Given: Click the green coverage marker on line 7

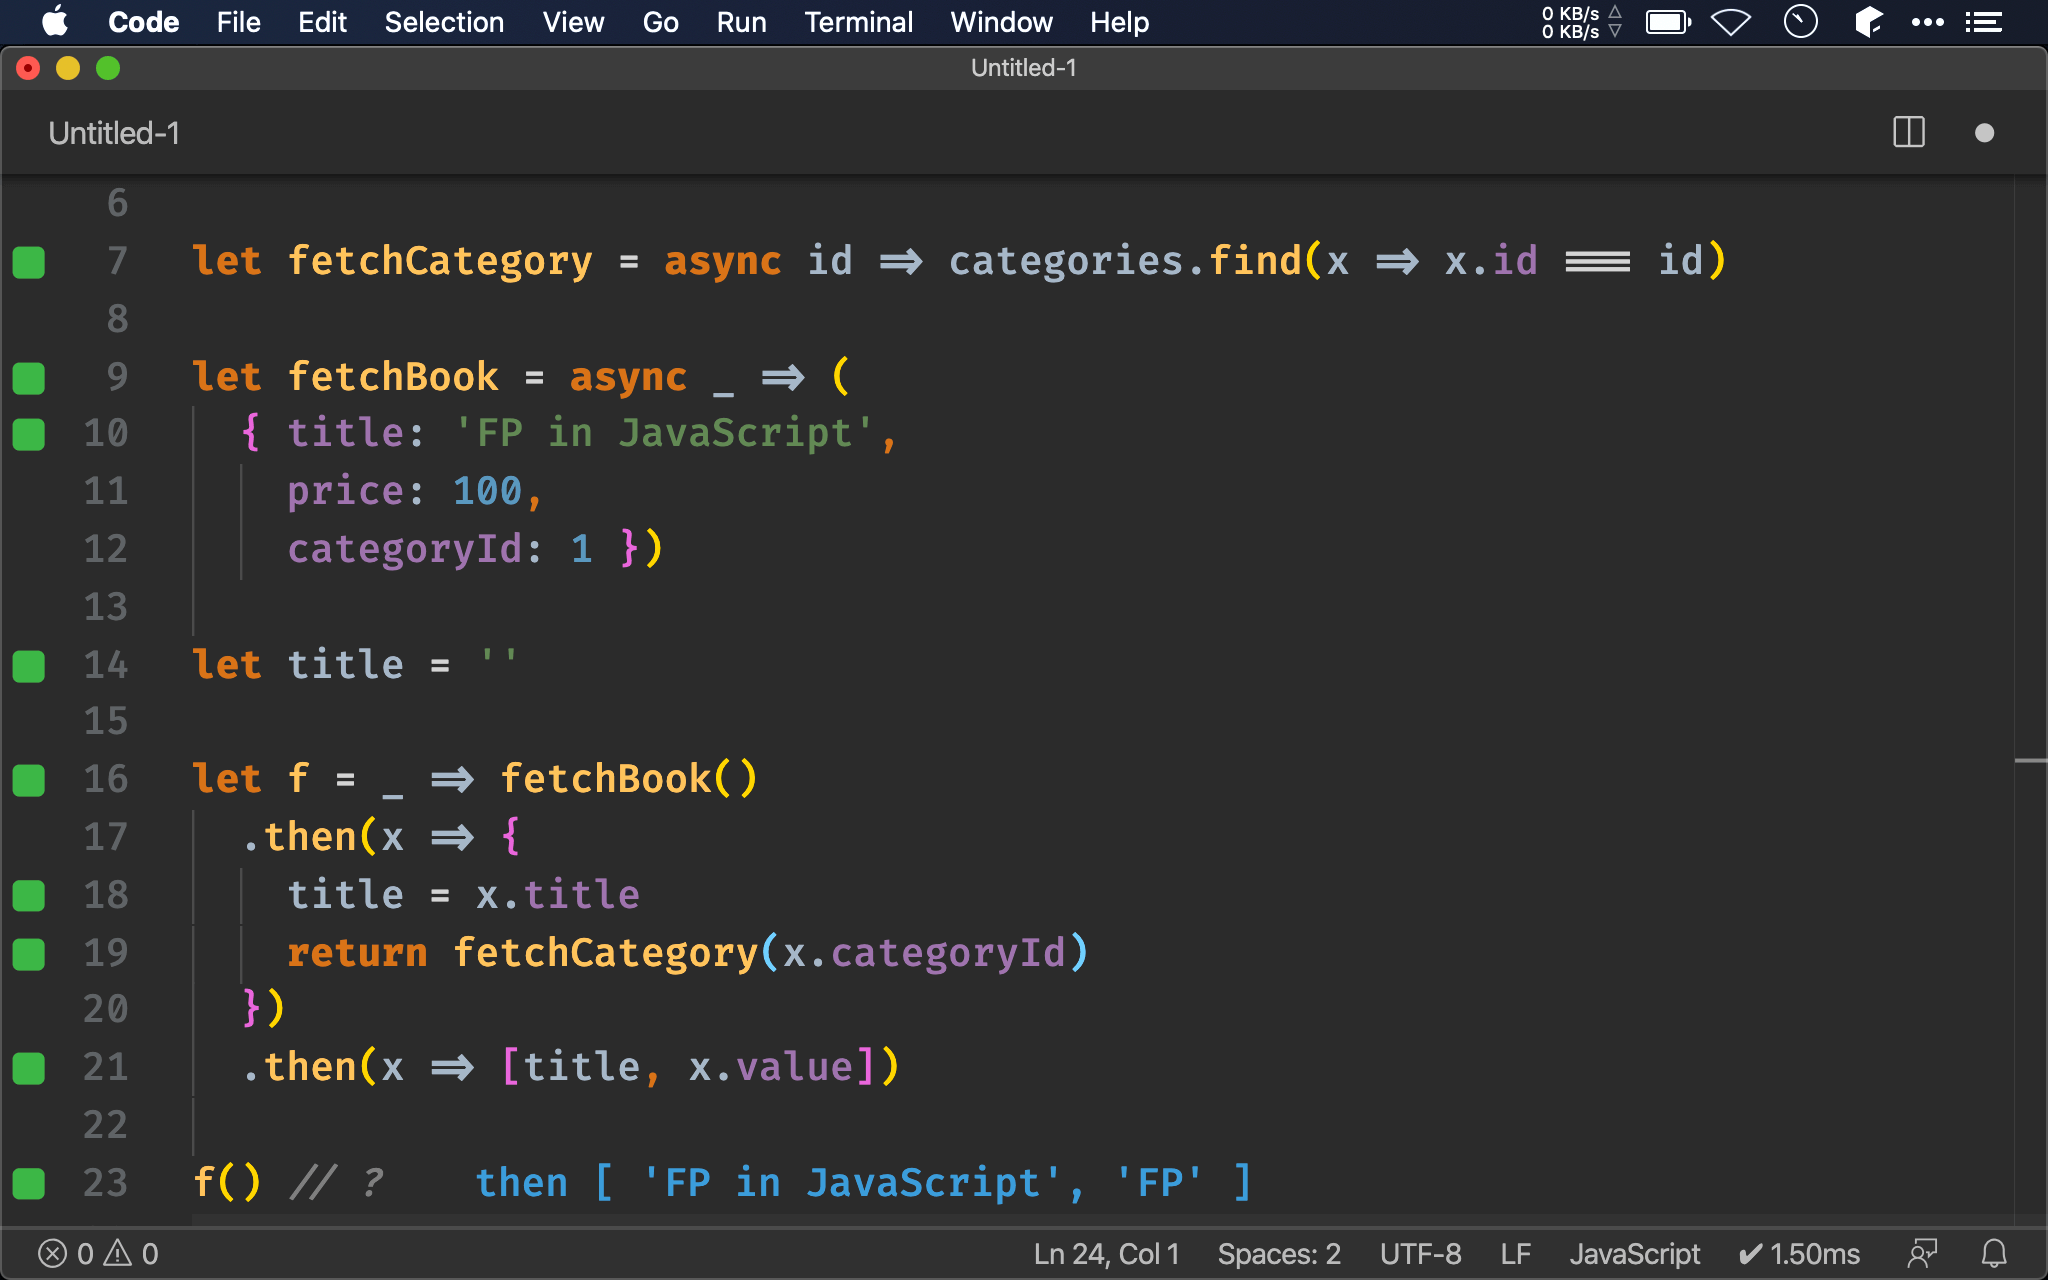Looking at the screenshot, I should click(29, 262).
